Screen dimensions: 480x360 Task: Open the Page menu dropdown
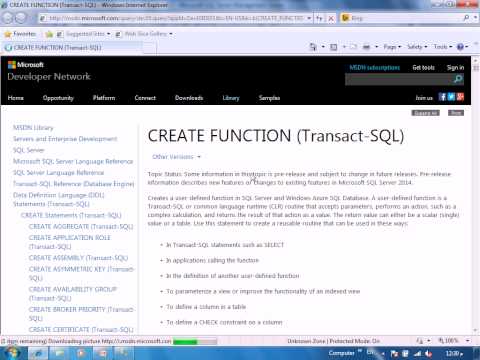(x=392, y=47)
